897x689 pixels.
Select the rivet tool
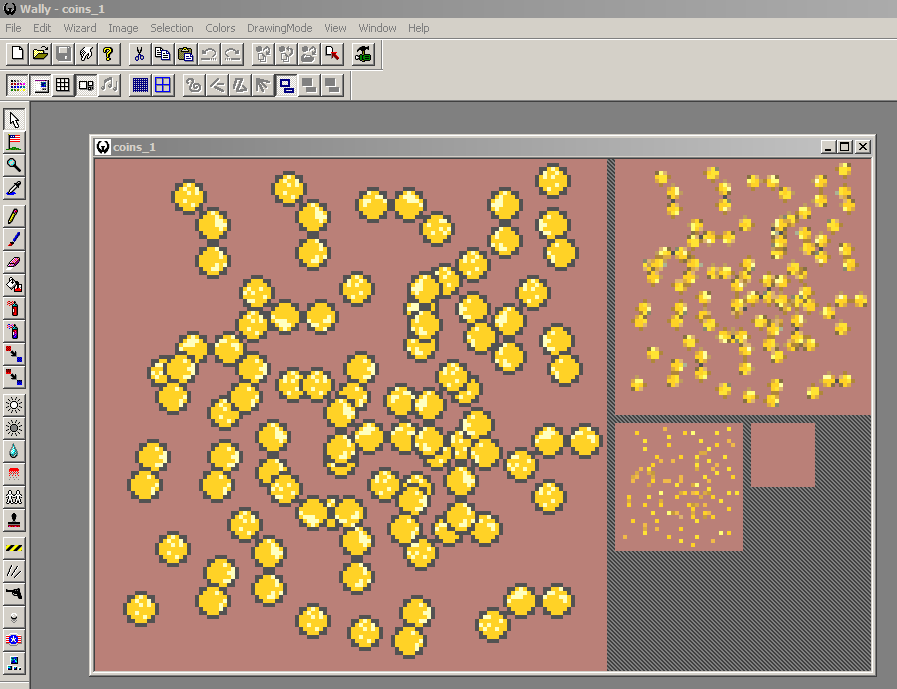14,617
